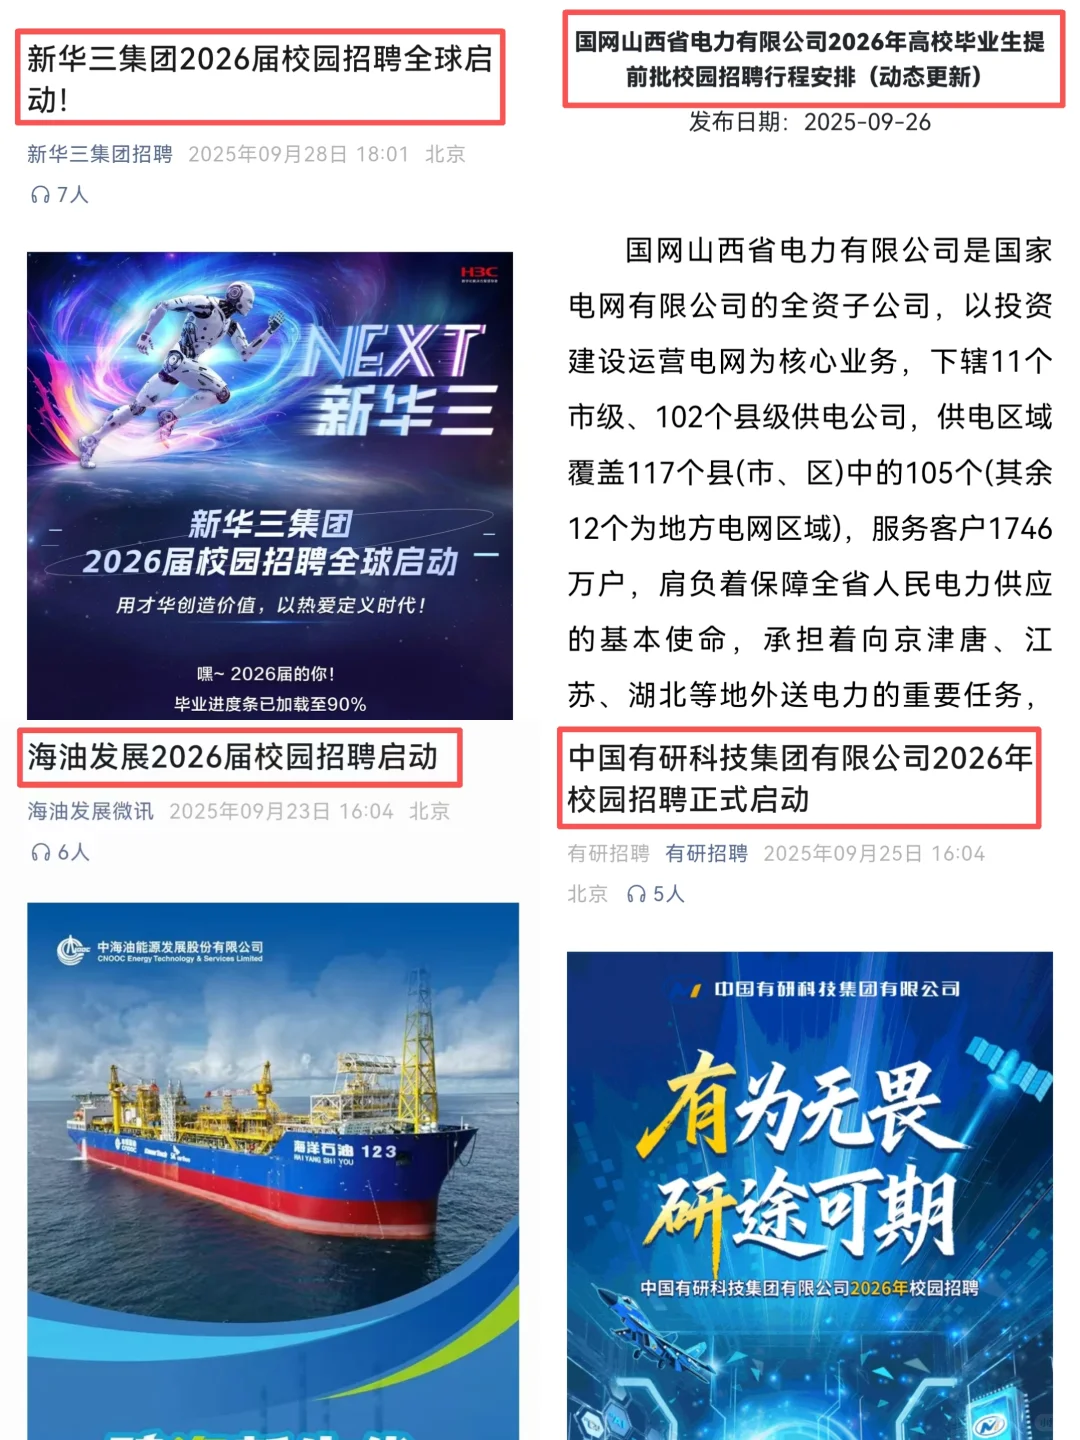Open the 海油发展微讯 account link

[90, 811]
